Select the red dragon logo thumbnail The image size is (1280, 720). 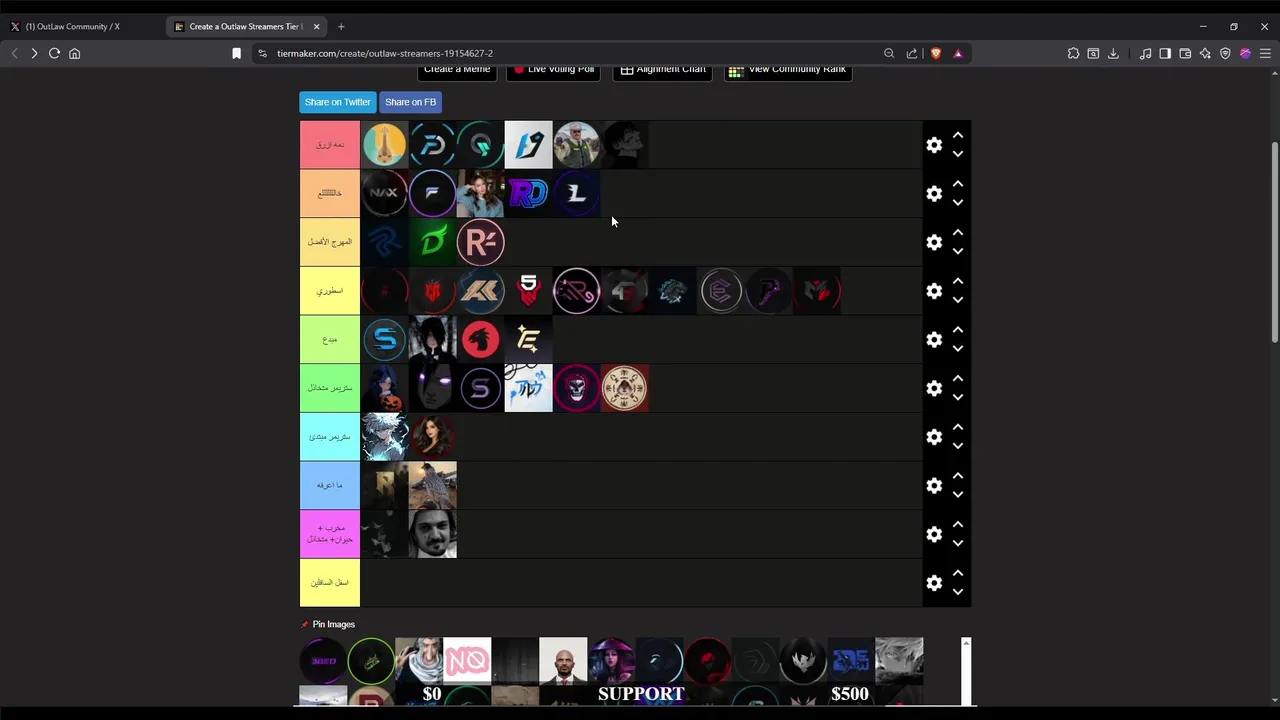480,340
